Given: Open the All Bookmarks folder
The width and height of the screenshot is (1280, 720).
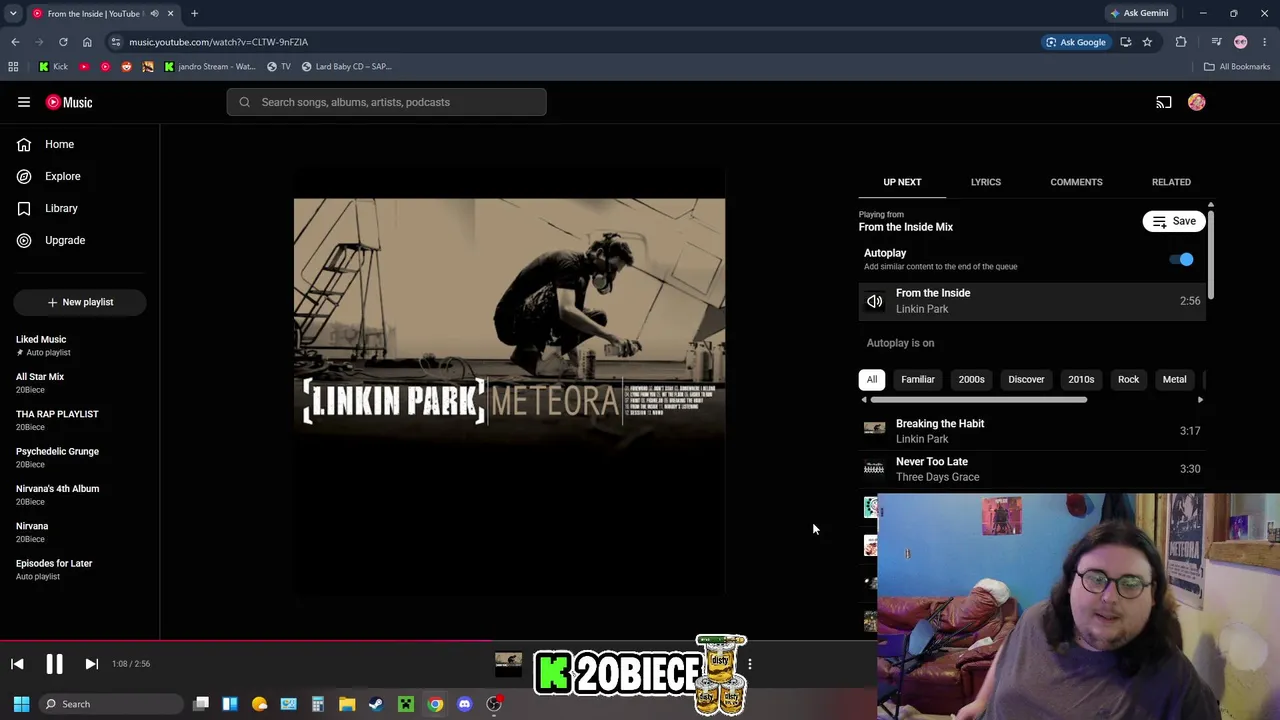Looking at the screenshot, I should (1237, 67).
